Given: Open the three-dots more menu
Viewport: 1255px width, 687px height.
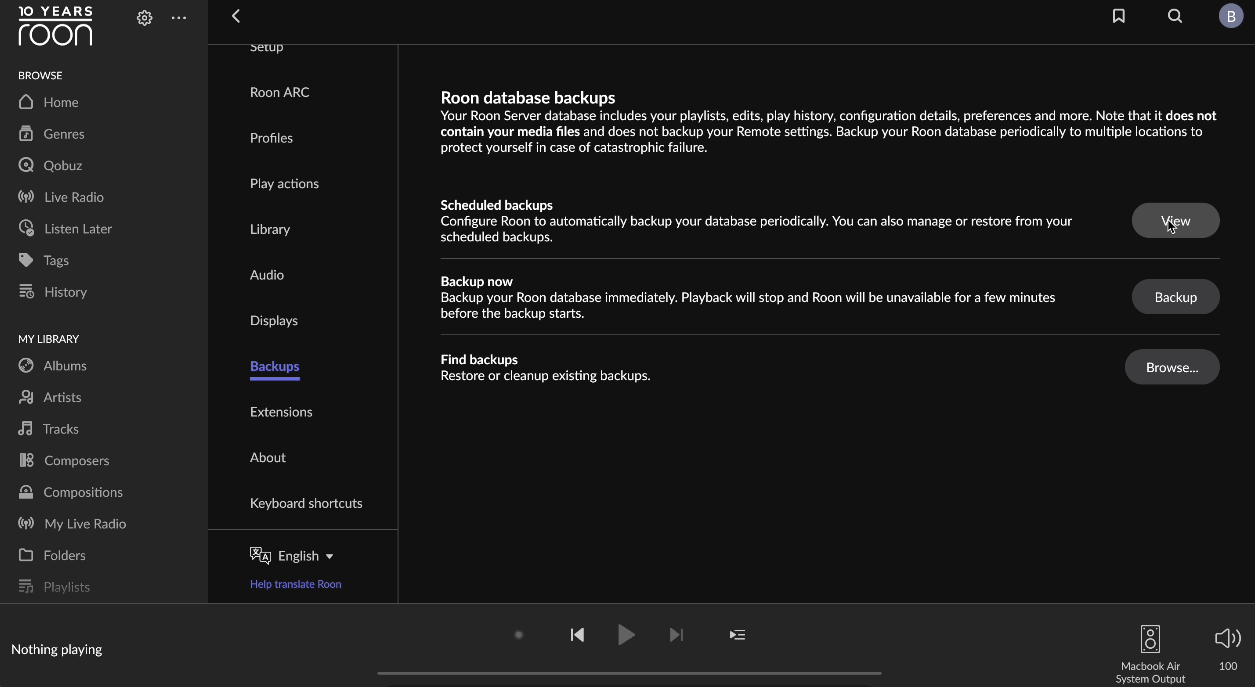Looking at the screenshot, I should [x=179, y=18].
